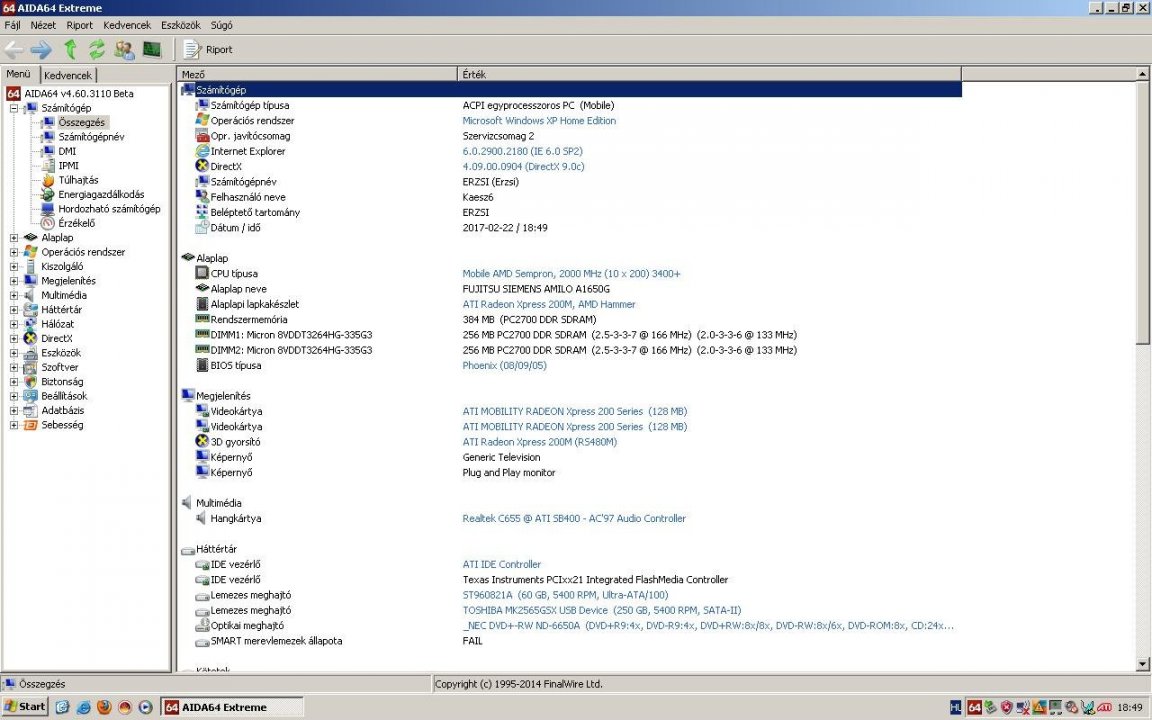Image resolution: width=1152 pixels, height=720 pixels.
Task: Click the ATI icon in system tray
Action: [x=1104, y=708]
